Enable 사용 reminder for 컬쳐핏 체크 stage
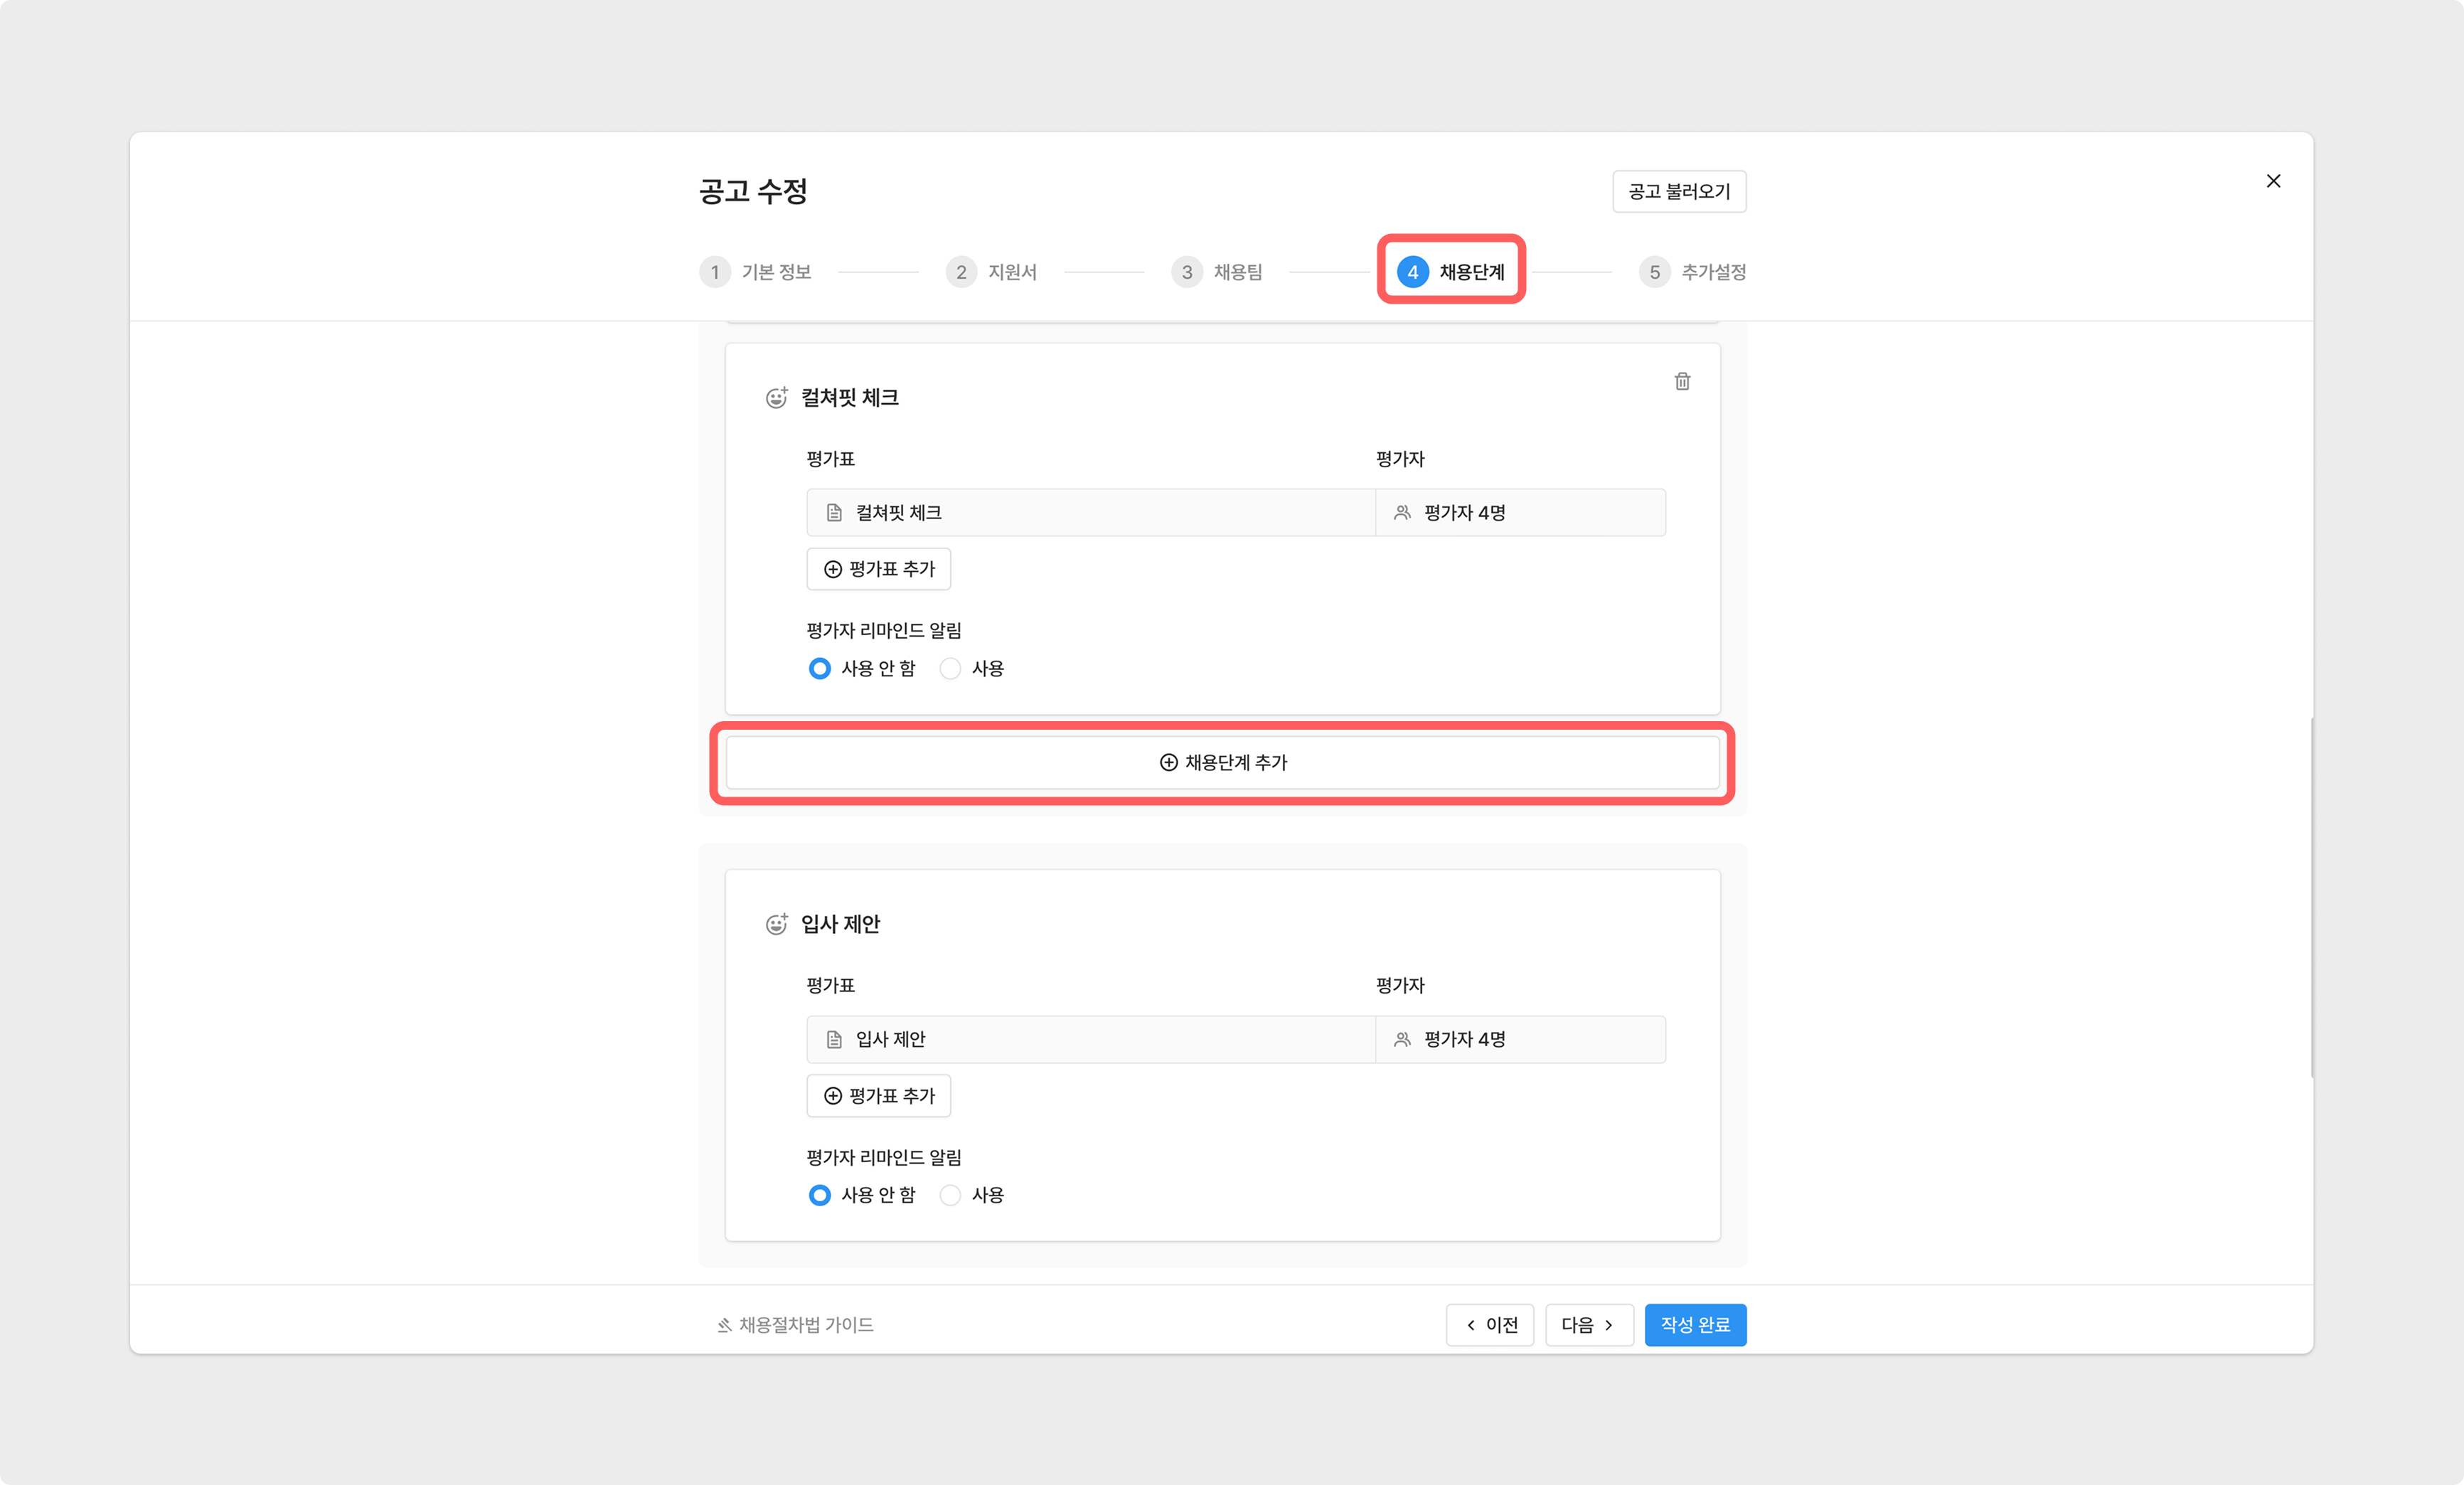 coord(950,668)
